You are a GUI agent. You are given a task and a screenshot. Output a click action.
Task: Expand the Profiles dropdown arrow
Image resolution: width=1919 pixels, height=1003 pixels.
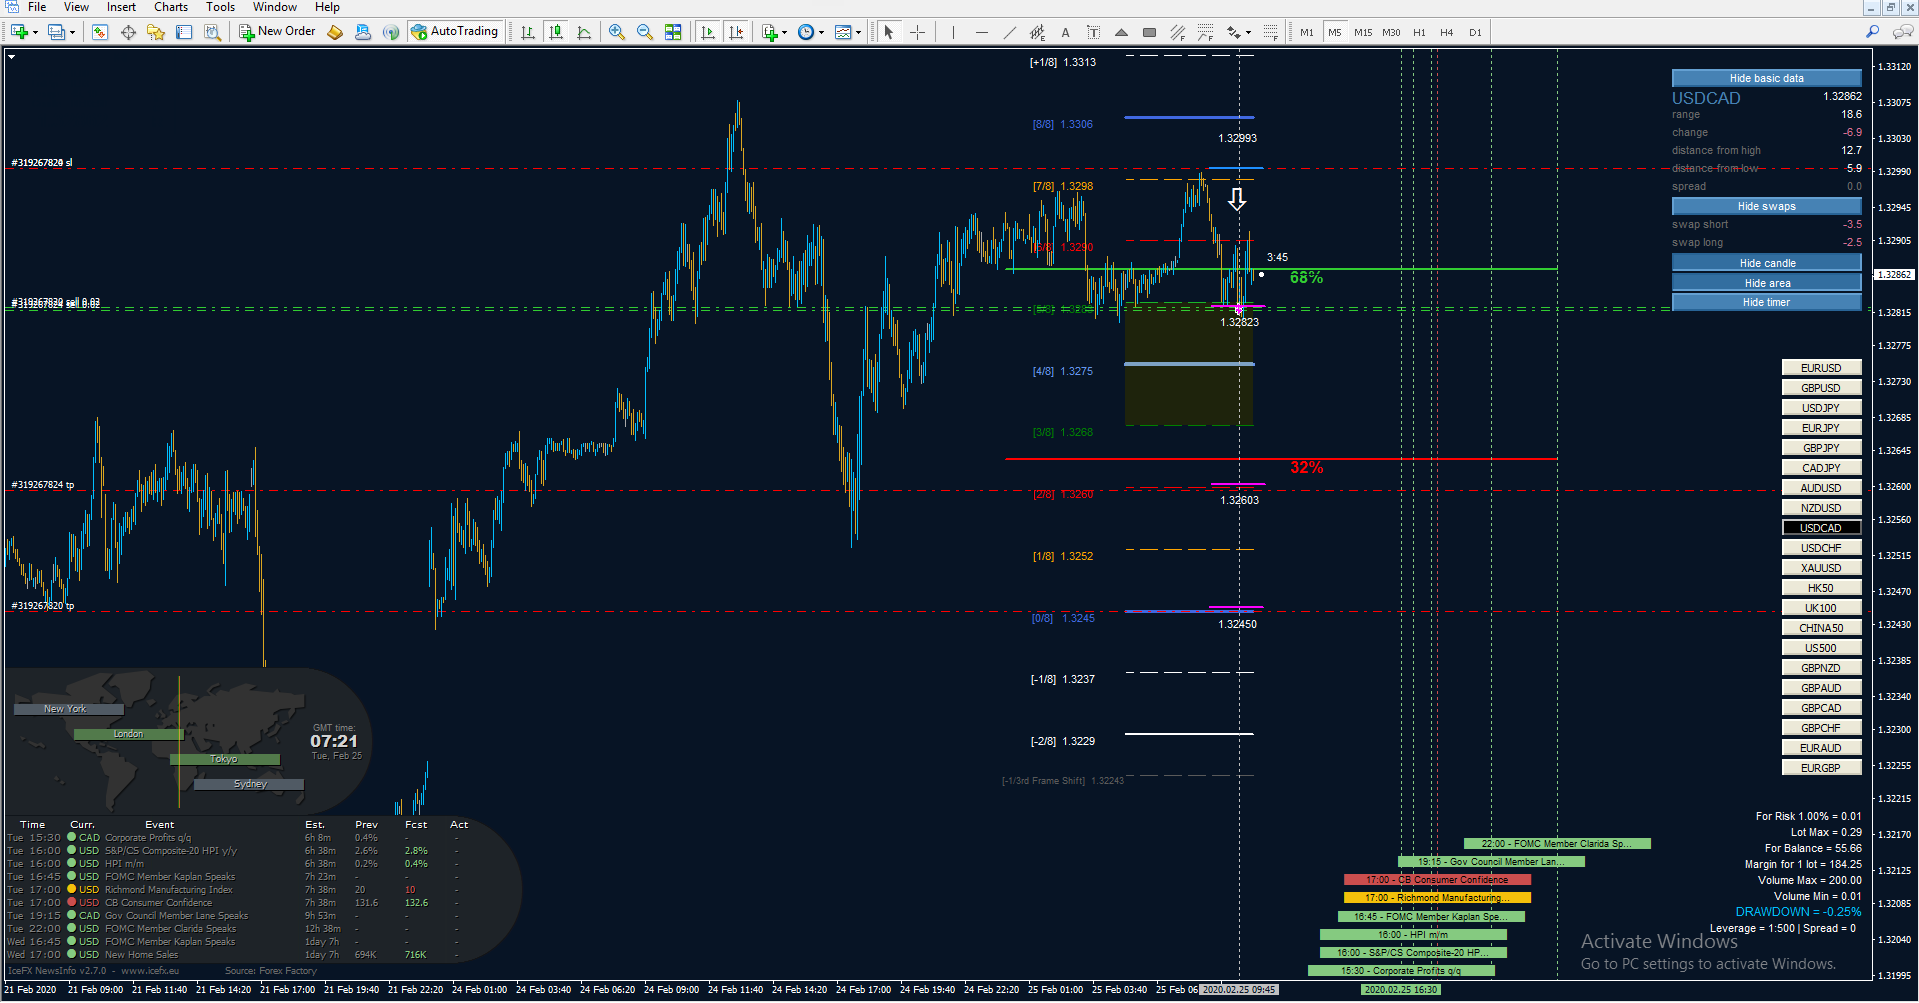coord(72,32)
